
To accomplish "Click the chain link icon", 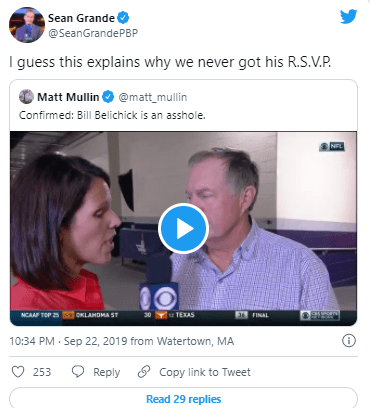I will tap(144, 372).
